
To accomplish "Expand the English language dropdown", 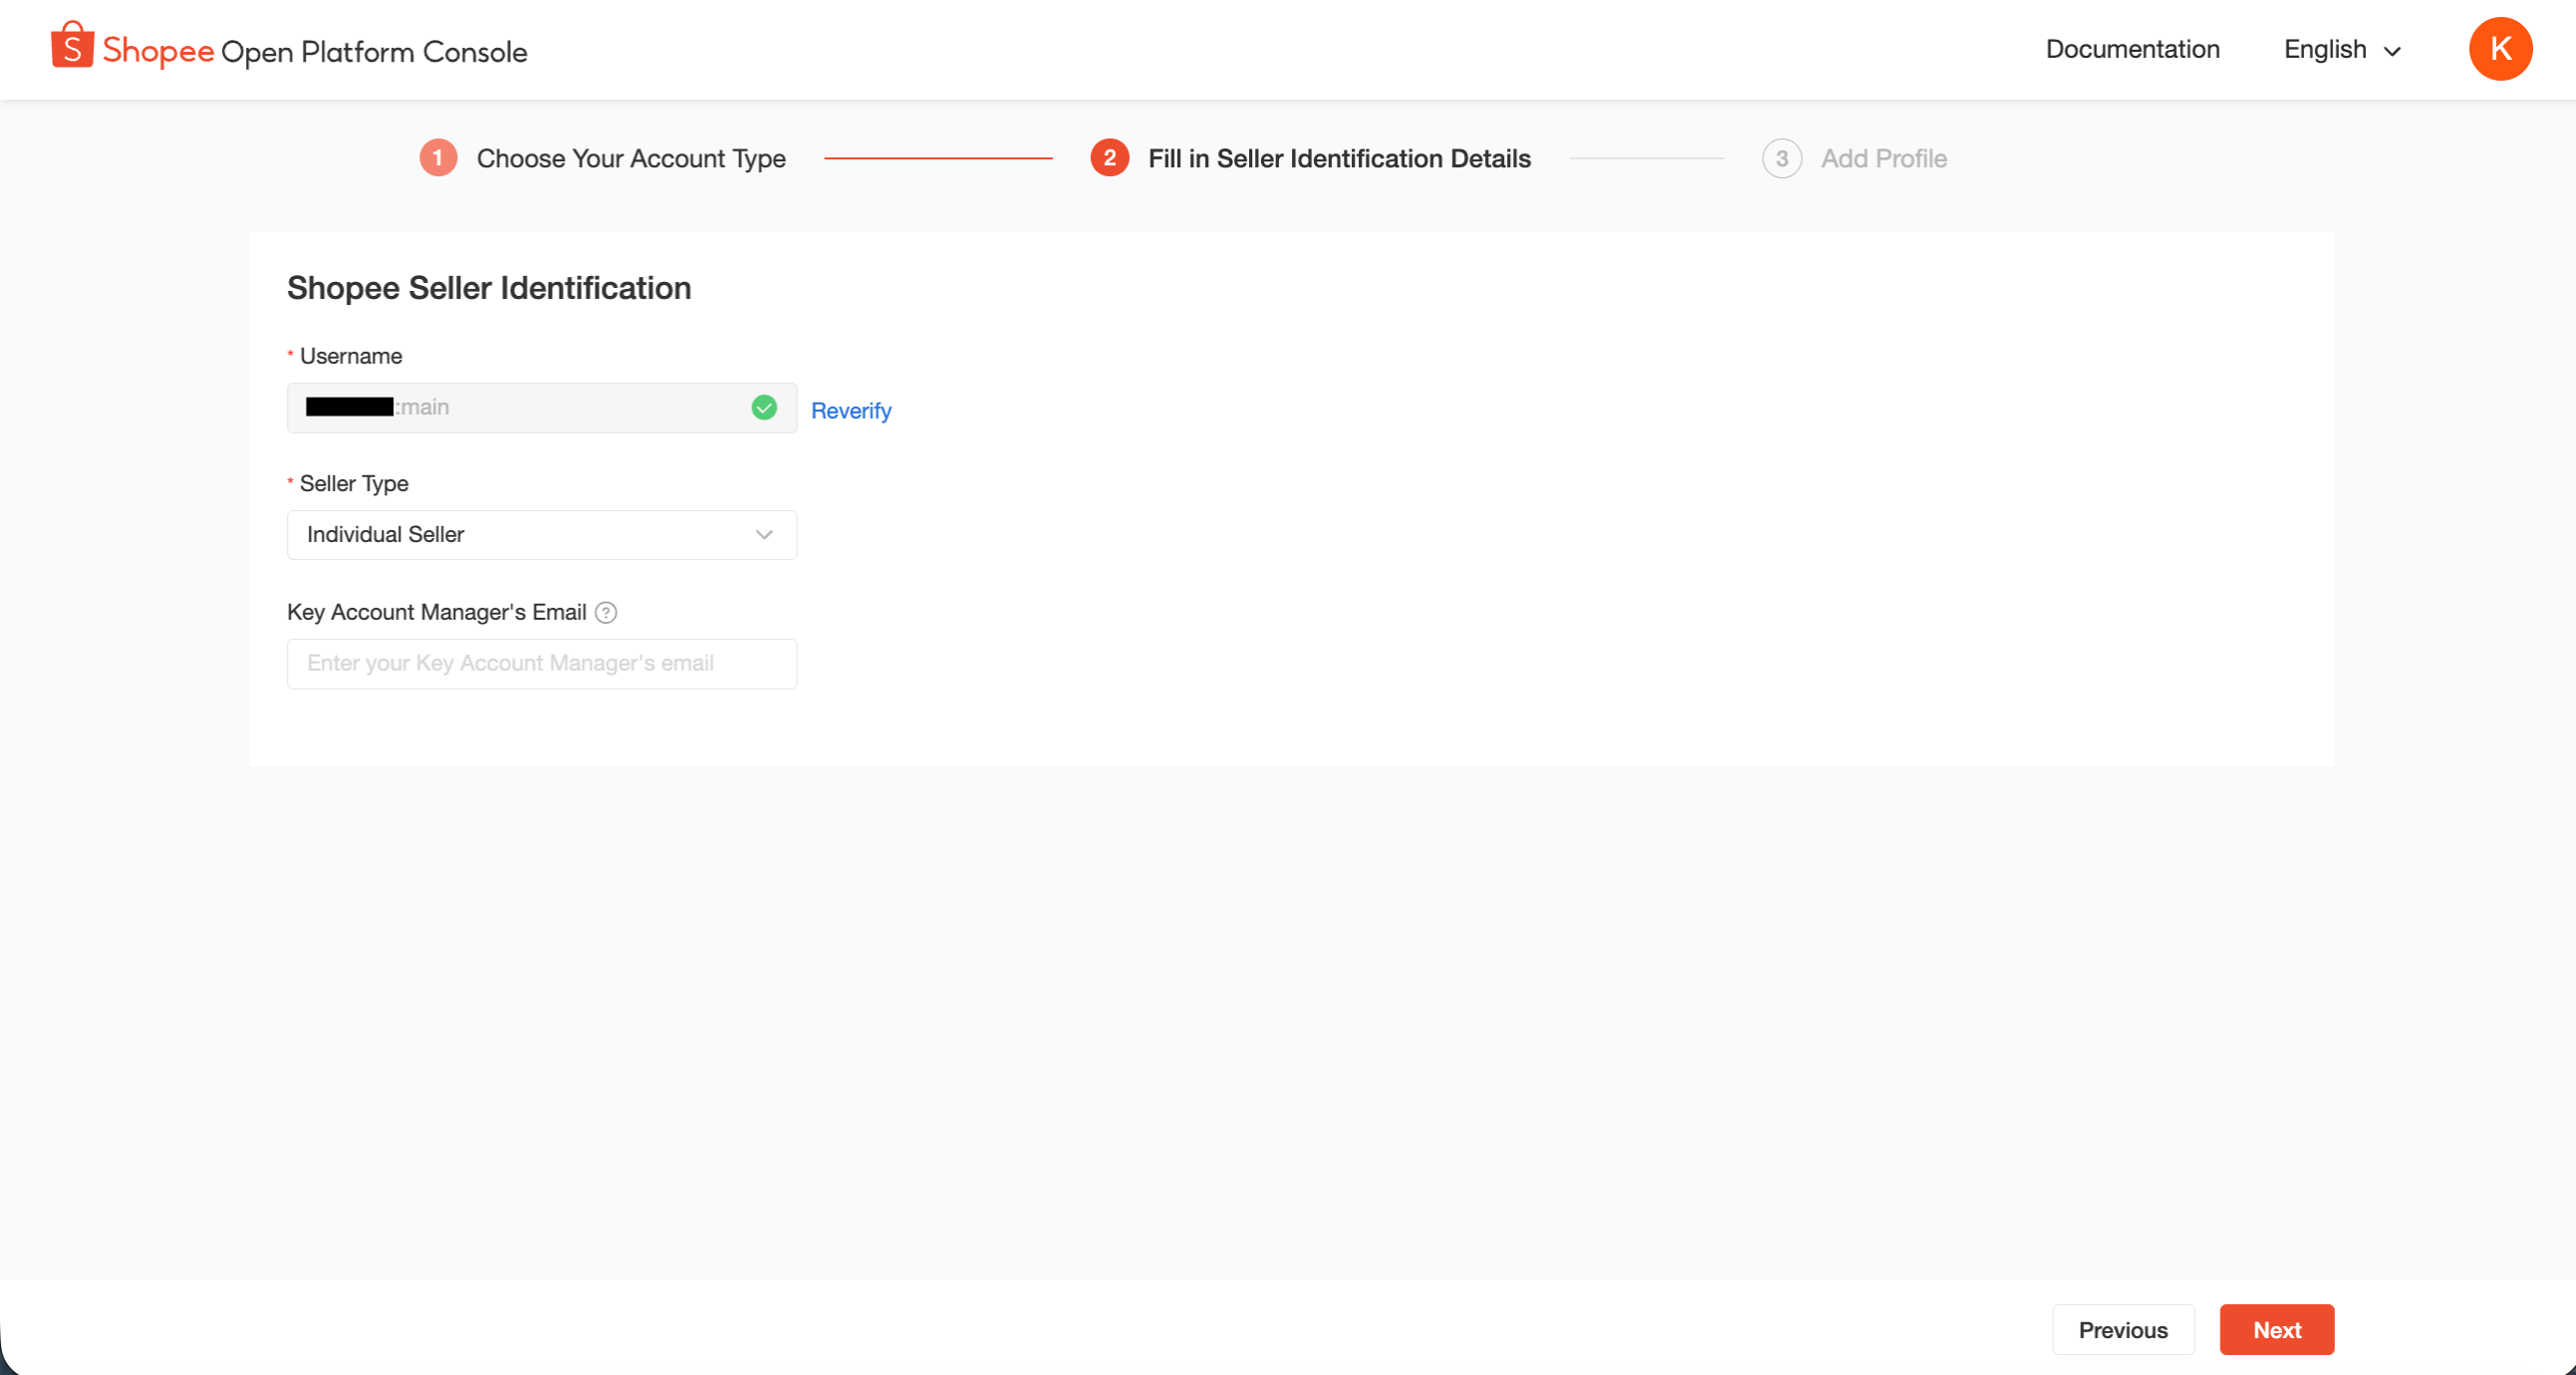I will click(x=2343, y=50).
